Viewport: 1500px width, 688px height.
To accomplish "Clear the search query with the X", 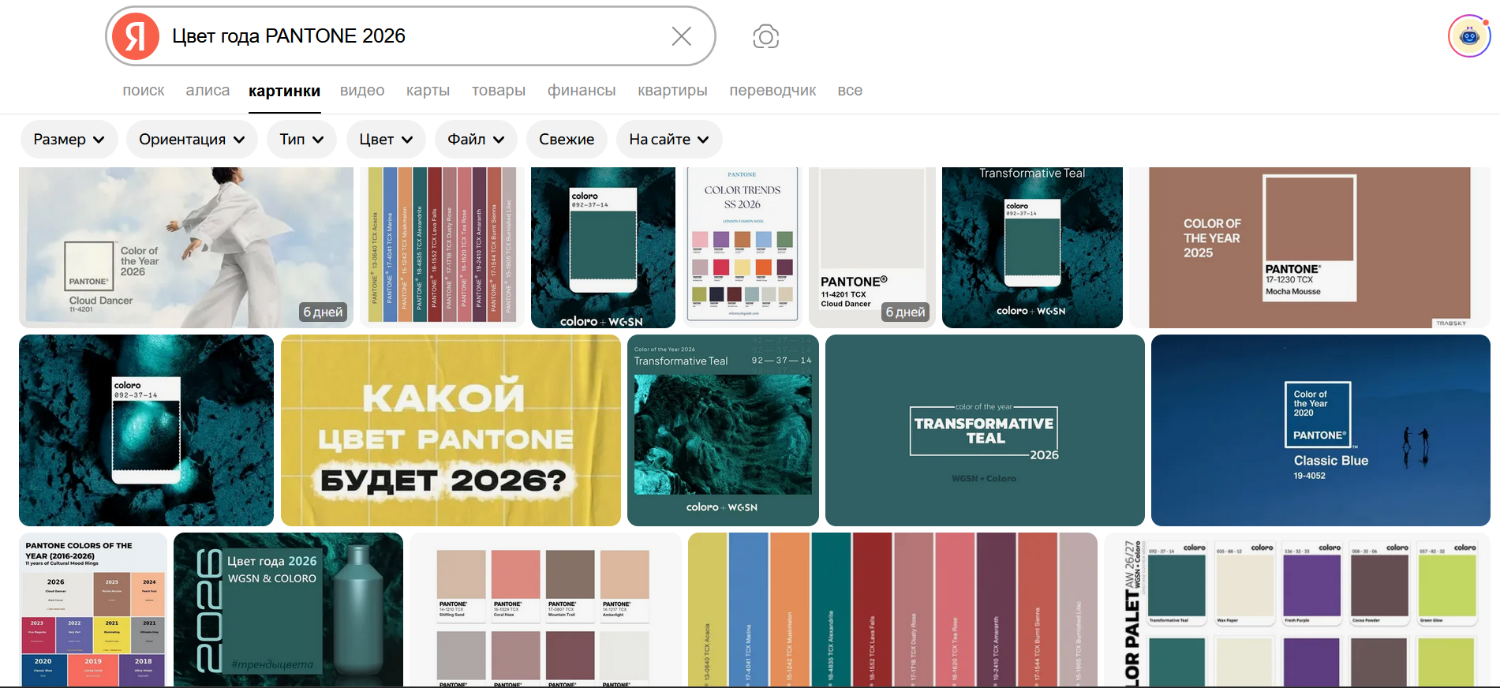I will [x=681, y=36].
